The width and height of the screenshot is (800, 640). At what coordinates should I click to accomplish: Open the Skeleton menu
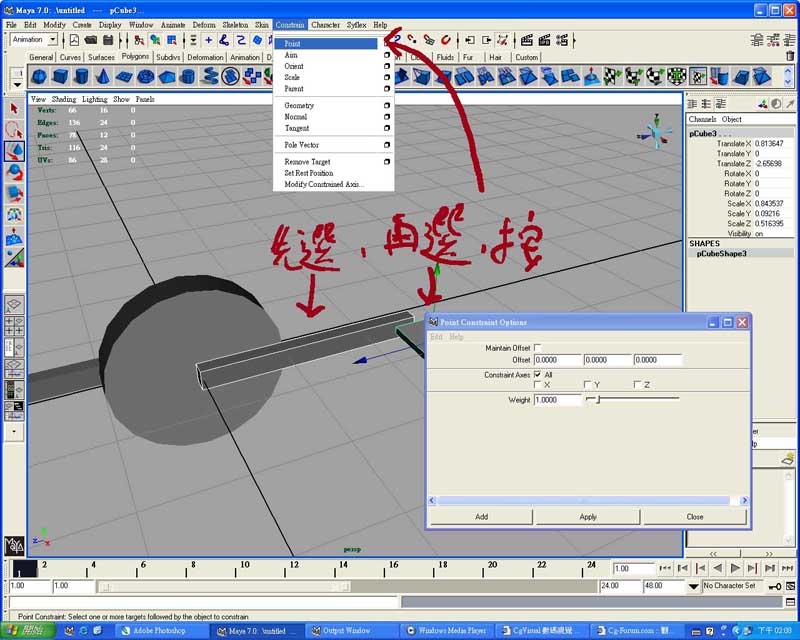235,24
